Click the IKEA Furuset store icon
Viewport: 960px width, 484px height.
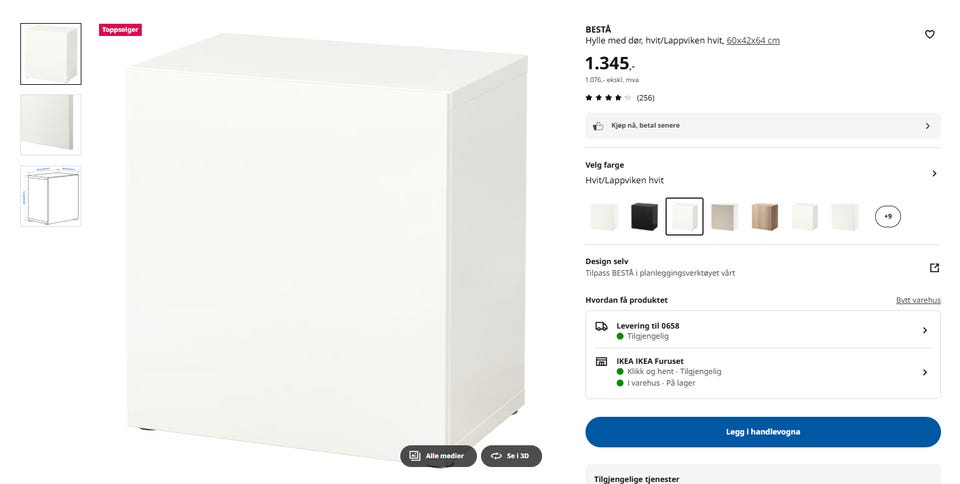pos(601,362)
